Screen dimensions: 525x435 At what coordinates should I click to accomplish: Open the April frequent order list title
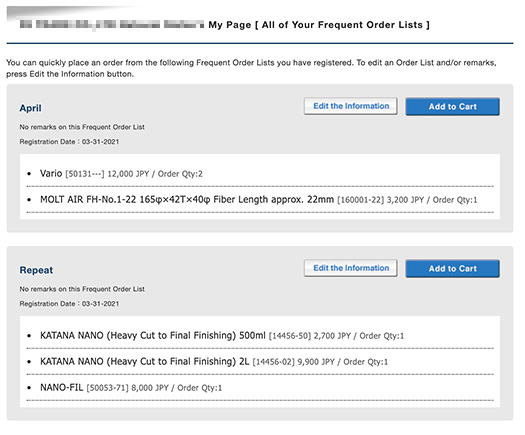30,108
